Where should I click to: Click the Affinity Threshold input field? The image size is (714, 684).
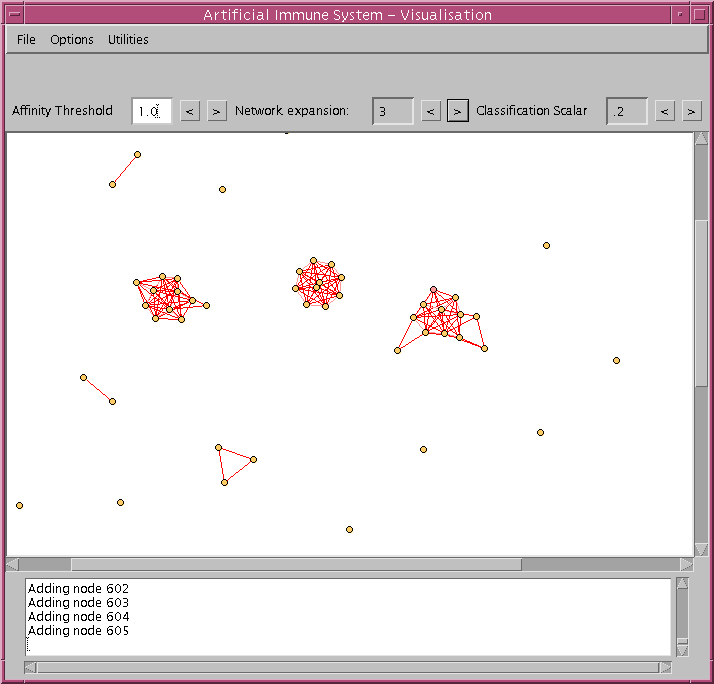point(152,111)
